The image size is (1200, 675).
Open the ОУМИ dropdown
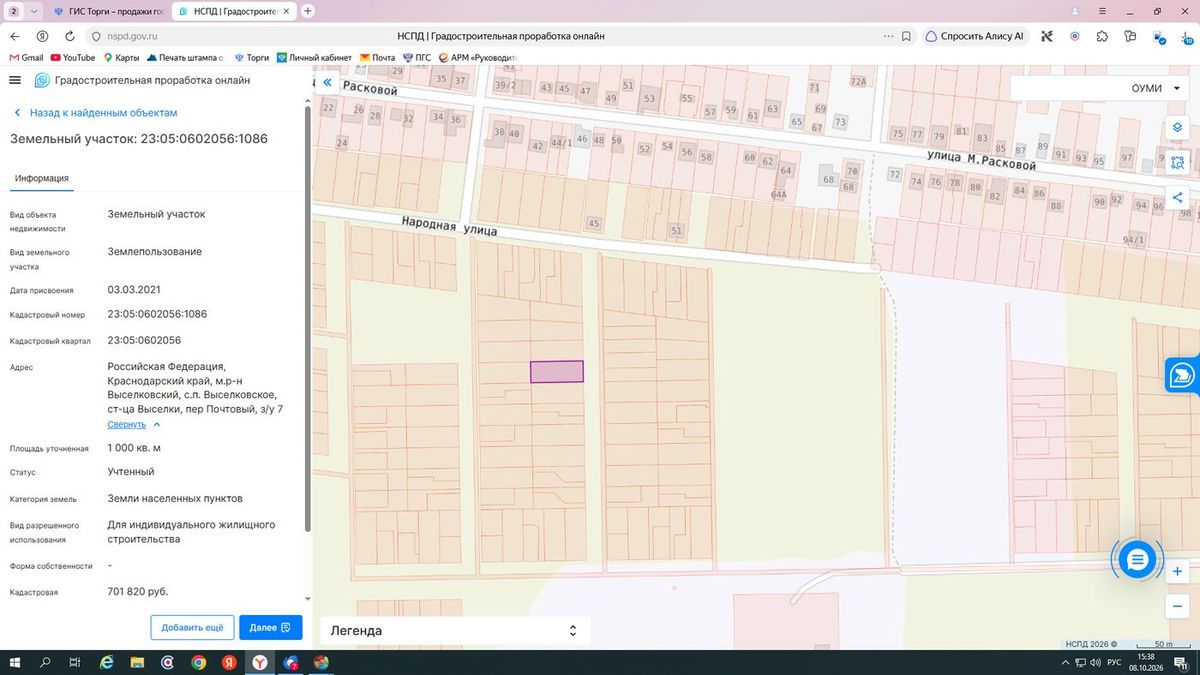1102,88
